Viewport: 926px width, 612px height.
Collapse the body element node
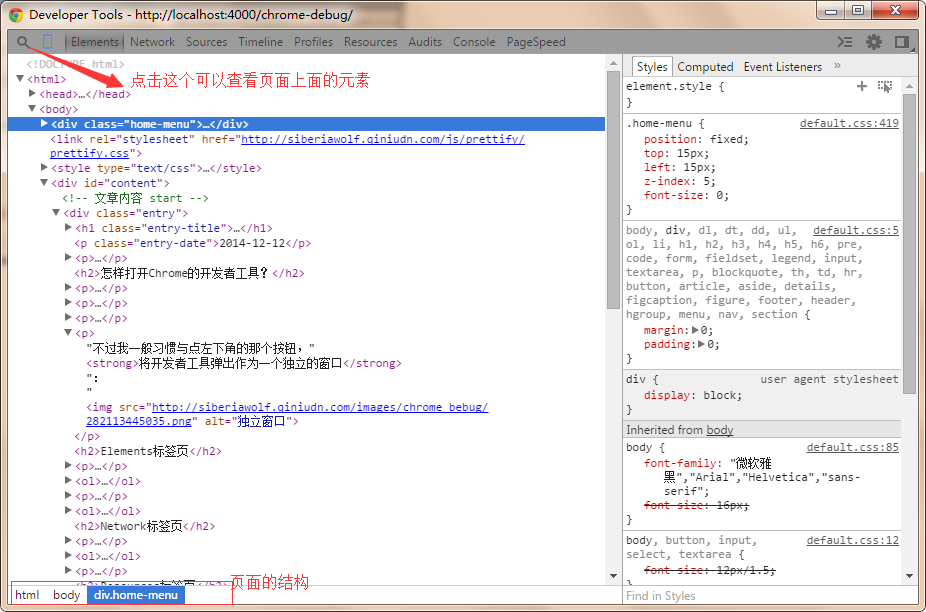32,109
